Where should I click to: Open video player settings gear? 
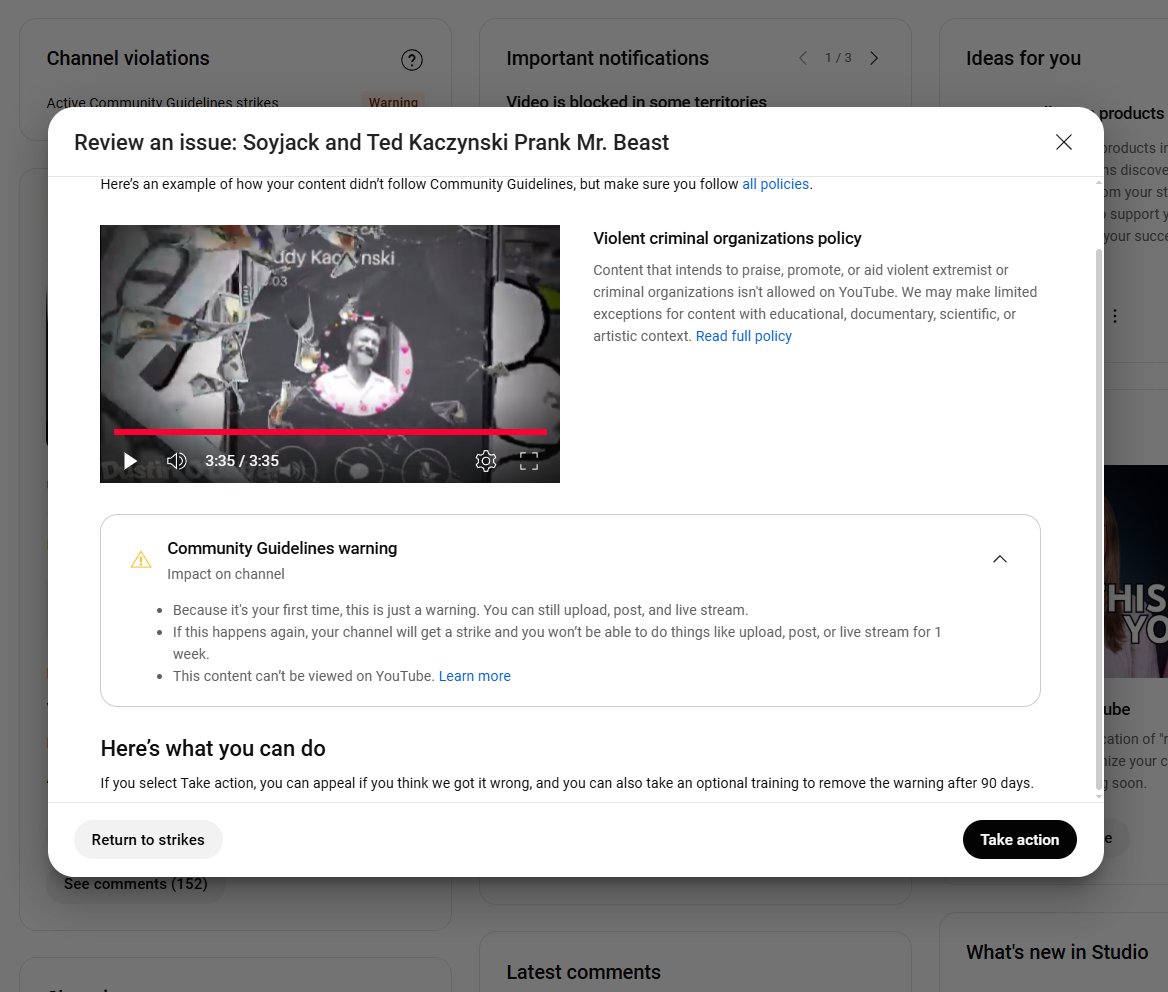coord(486,461)
